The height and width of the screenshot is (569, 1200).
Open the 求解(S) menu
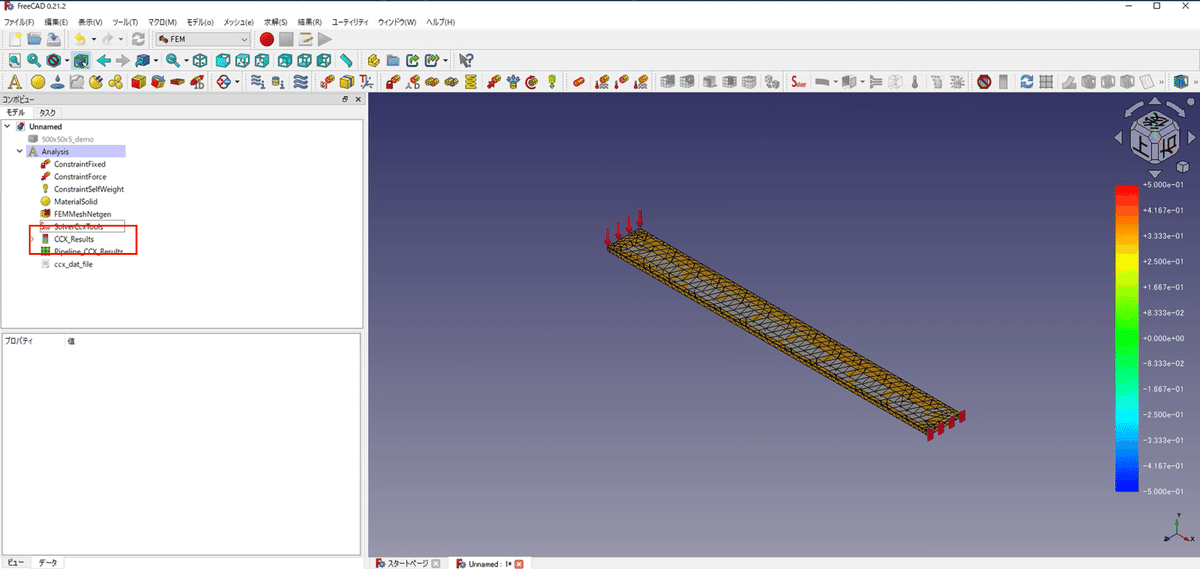click(x=276, y=21)
